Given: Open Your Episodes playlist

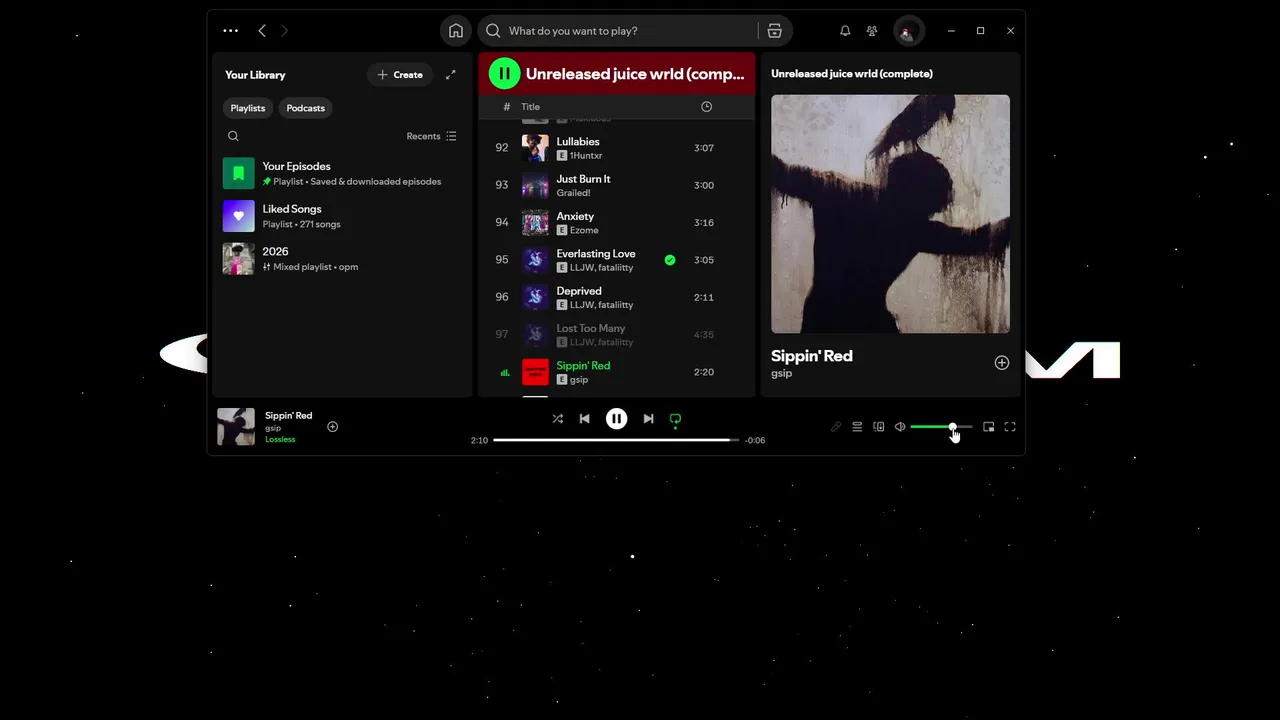Looking at the screenshot, I should [x=341, y=173].
